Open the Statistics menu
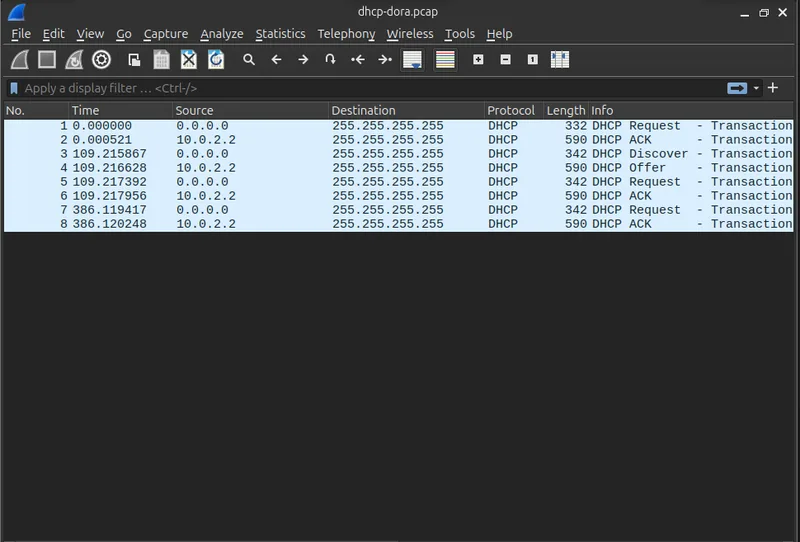 (x=280, y=34)
